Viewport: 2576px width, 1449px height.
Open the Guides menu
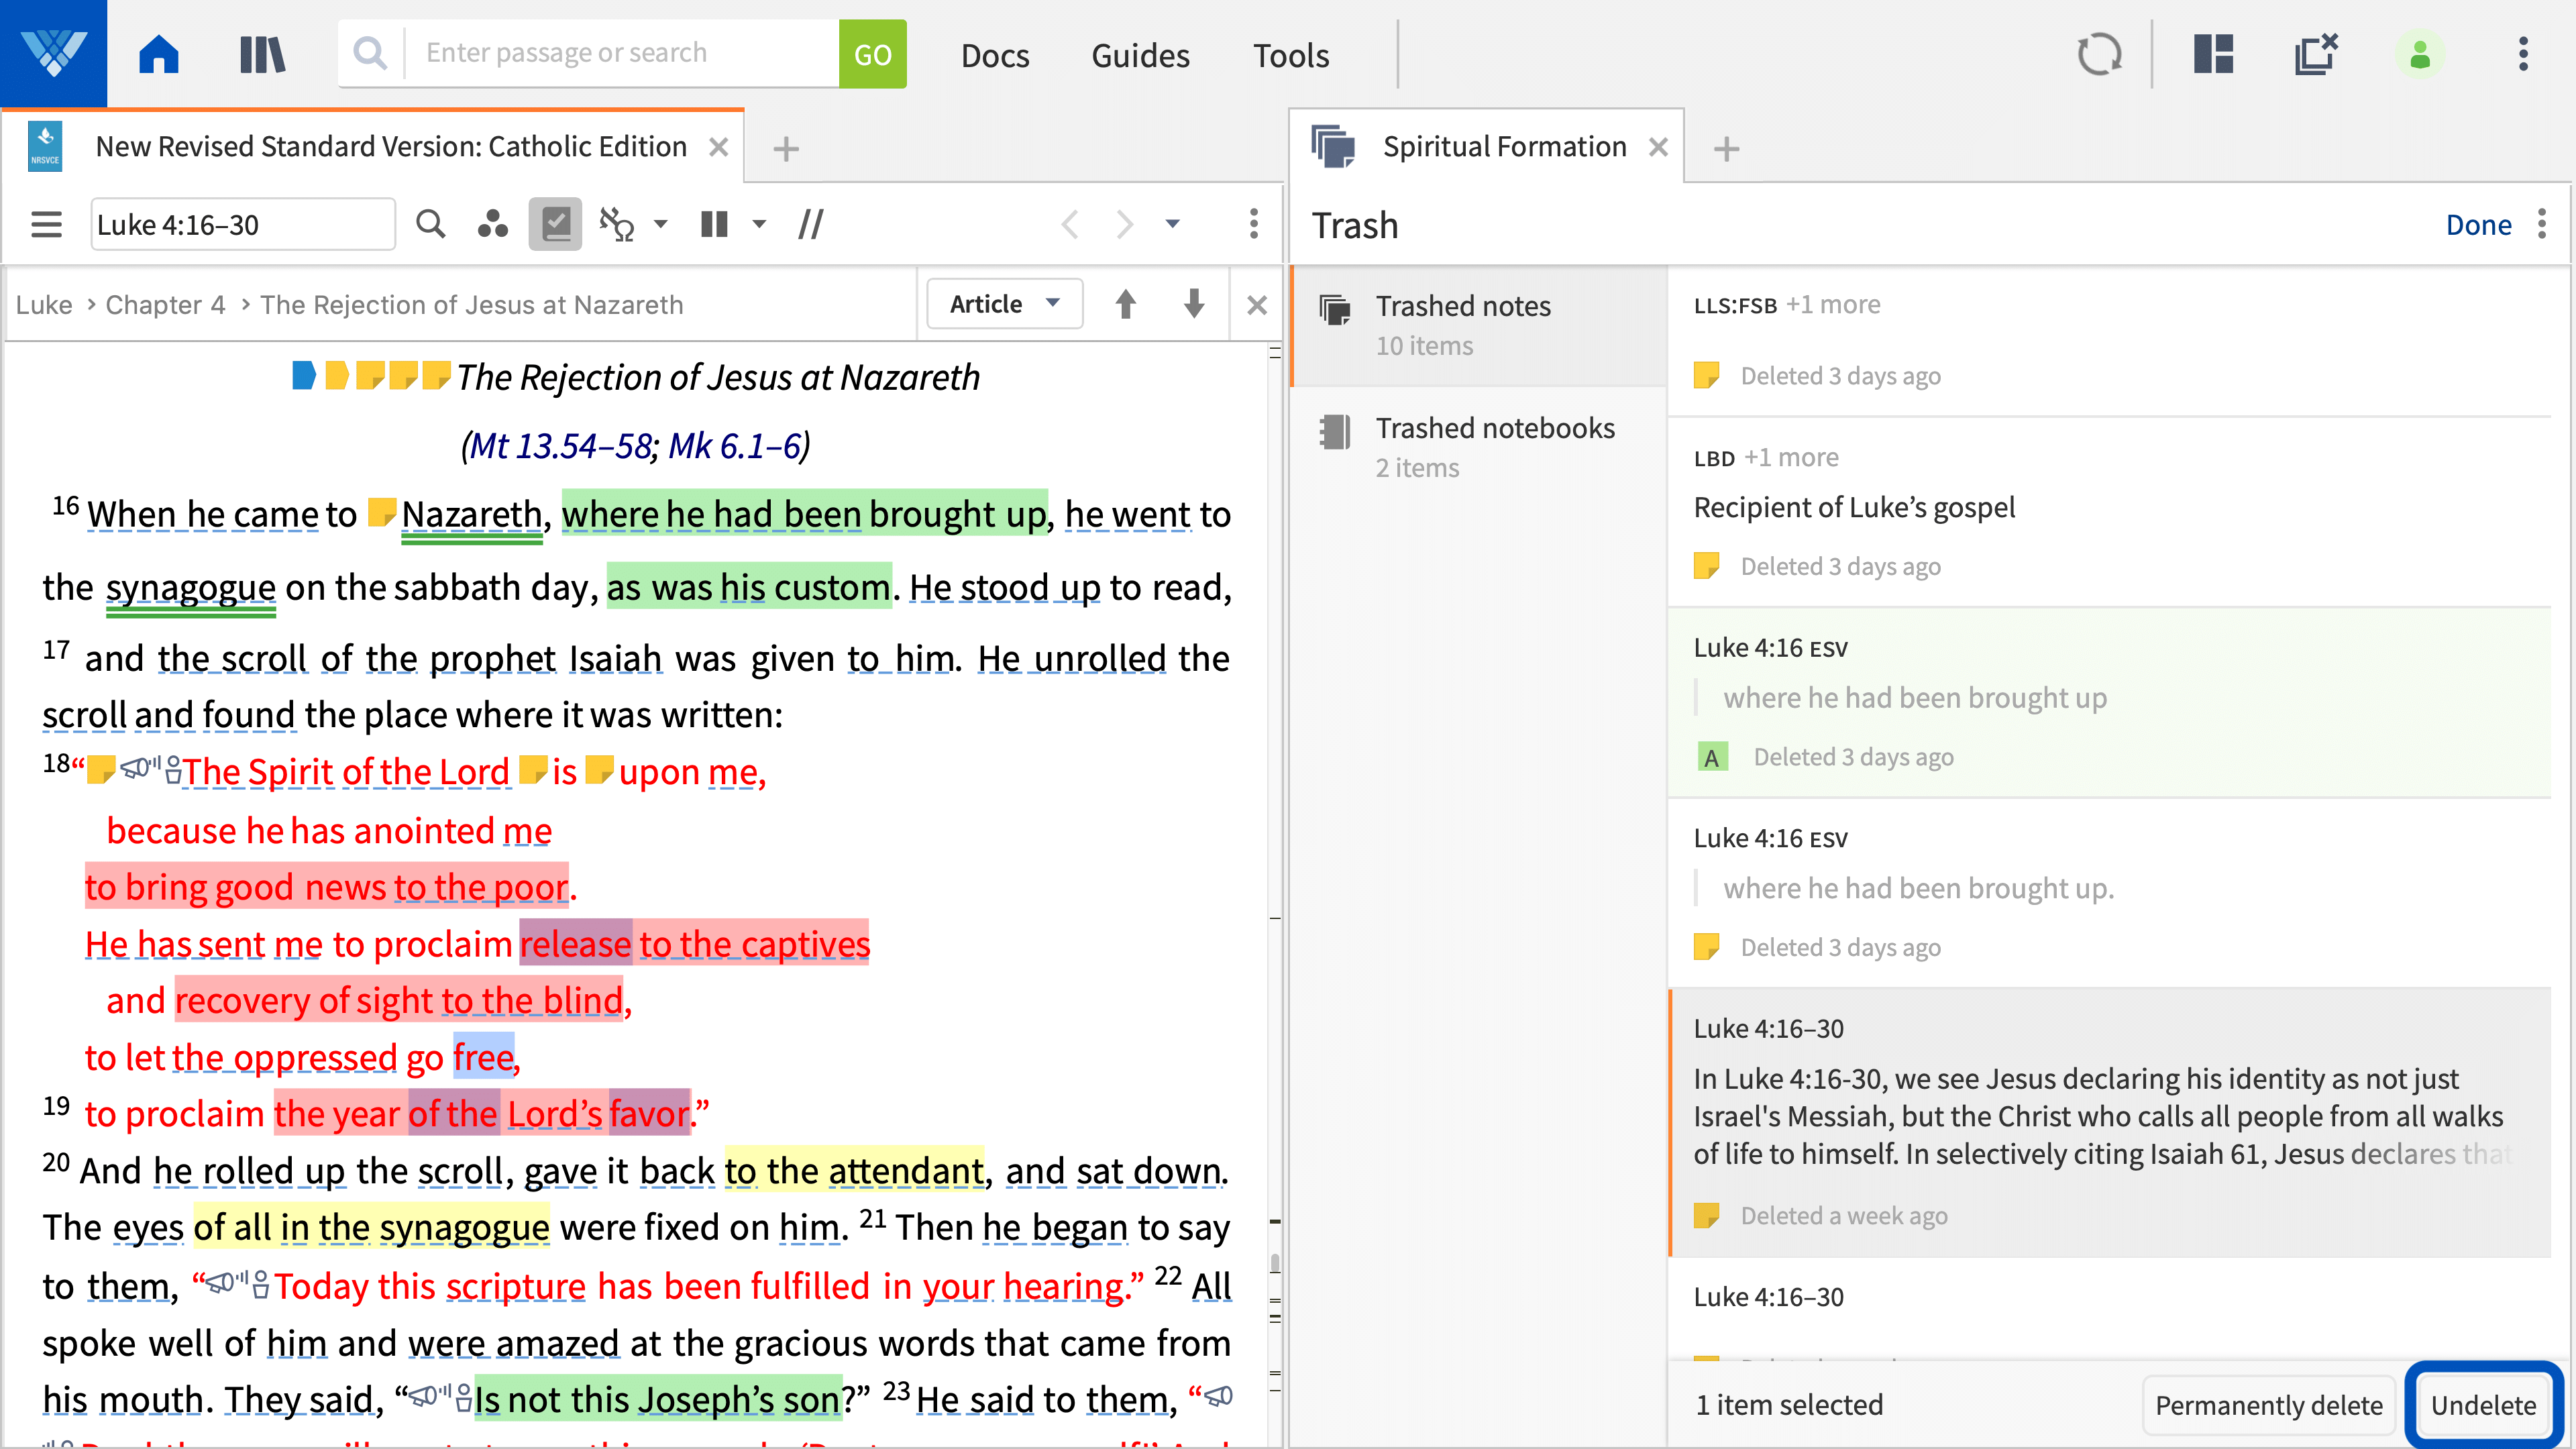tap(1140, 55)
